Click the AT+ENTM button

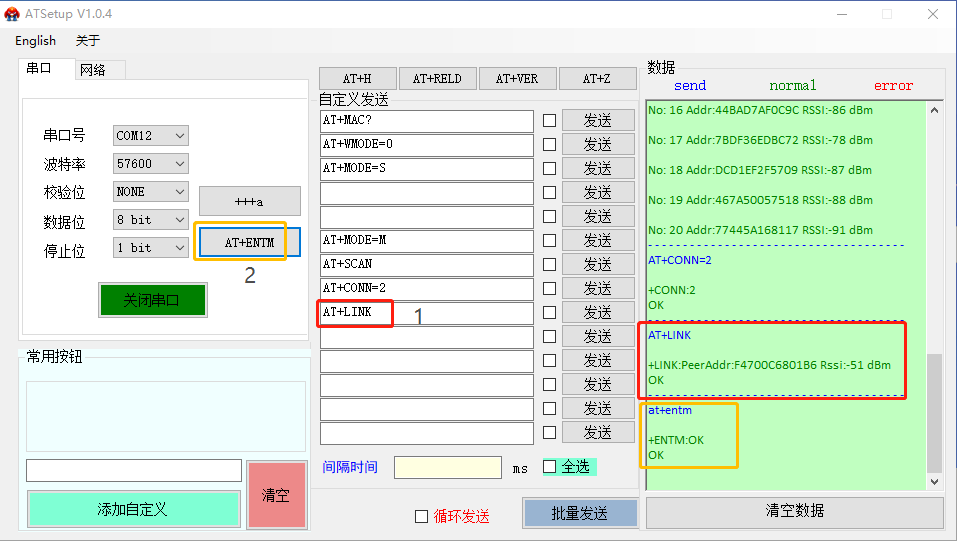[249, 242]
